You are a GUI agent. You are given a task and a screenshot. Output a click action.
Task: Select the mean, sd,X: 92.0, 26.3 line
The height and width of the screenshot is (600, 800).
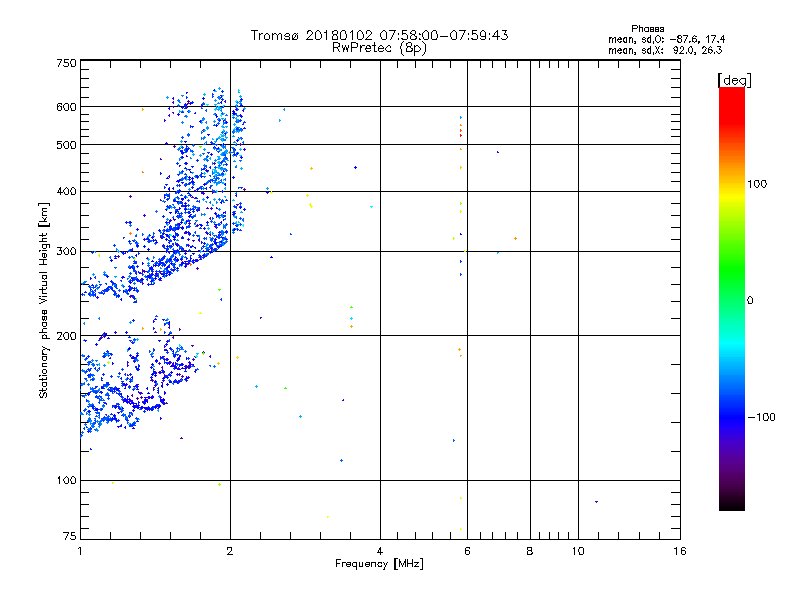click(665, 50)
